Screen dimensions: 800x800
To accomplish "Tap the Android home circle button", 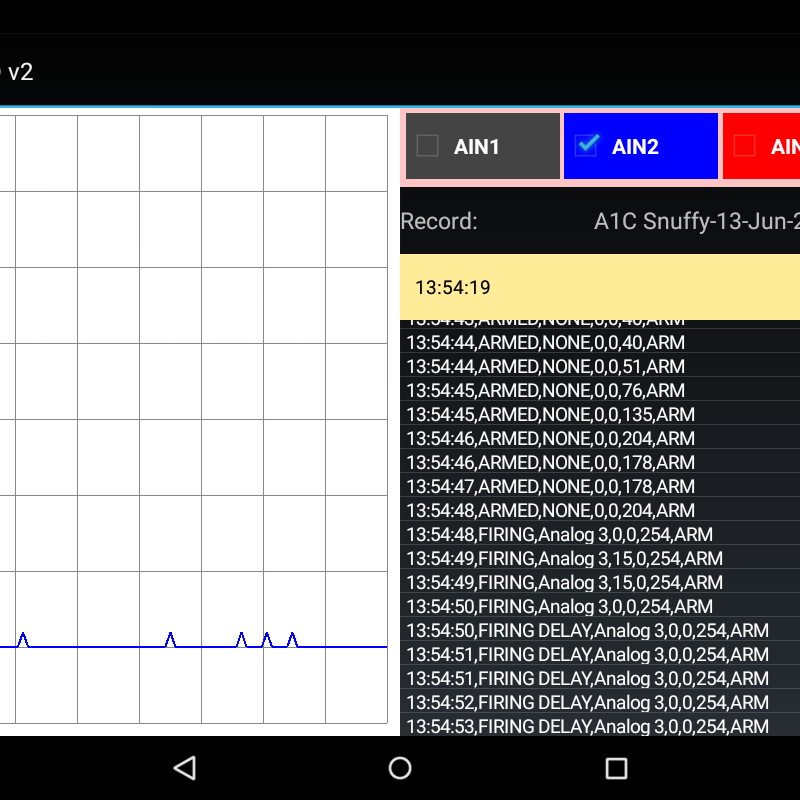I will pyautogui.click(x=400, y=768).
